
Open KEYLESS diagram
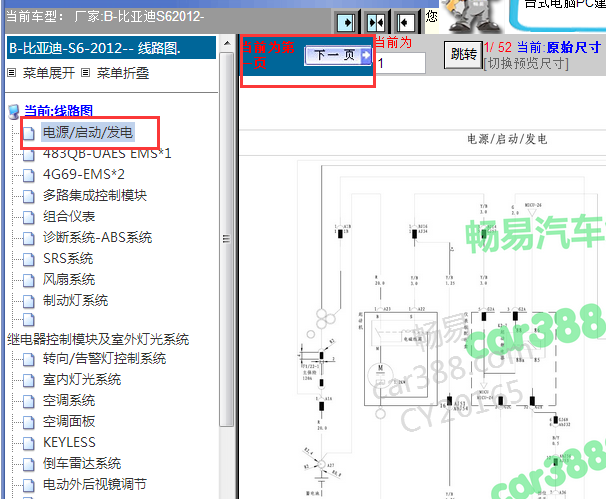point(69,442)
